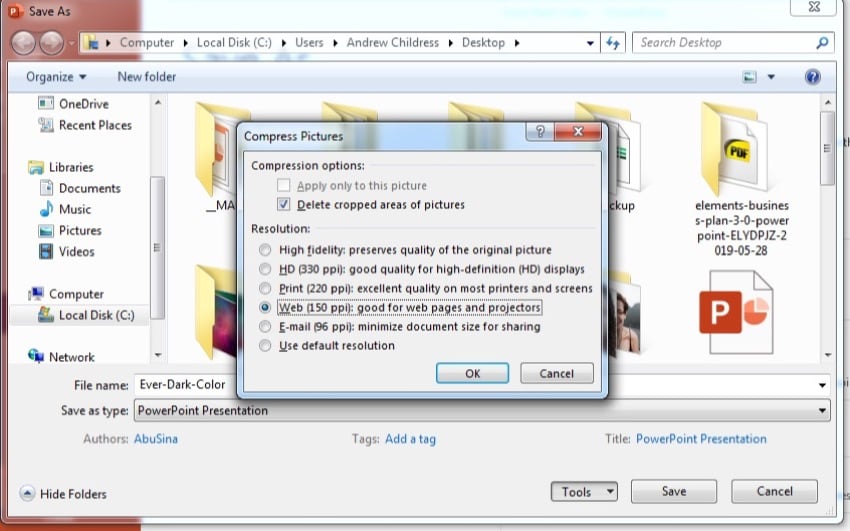The width and height of the screenshot is (850, 531).
Task: Choose Print (220 ppi) resolution radio button
Action: coord(264,289)
